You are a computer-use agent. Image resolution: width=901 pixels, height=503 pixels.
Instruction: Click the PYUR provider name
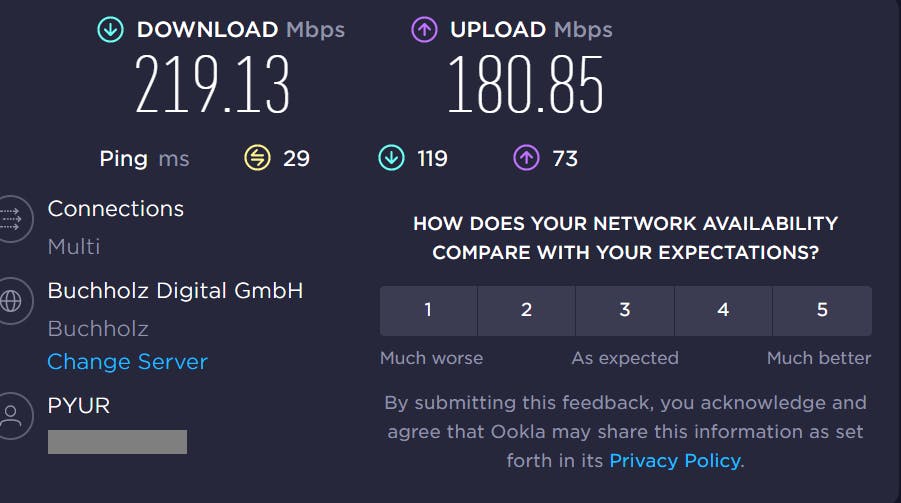79,405
